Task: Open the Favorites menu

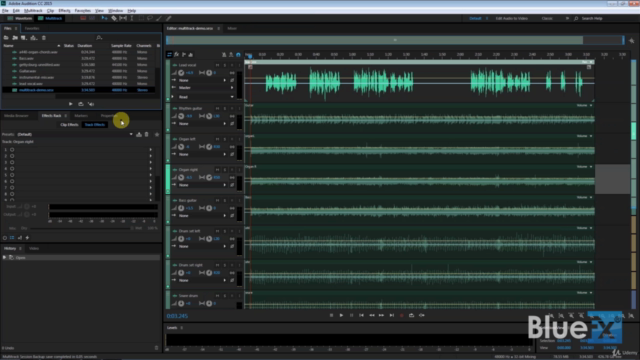Action: pos(83,11)
